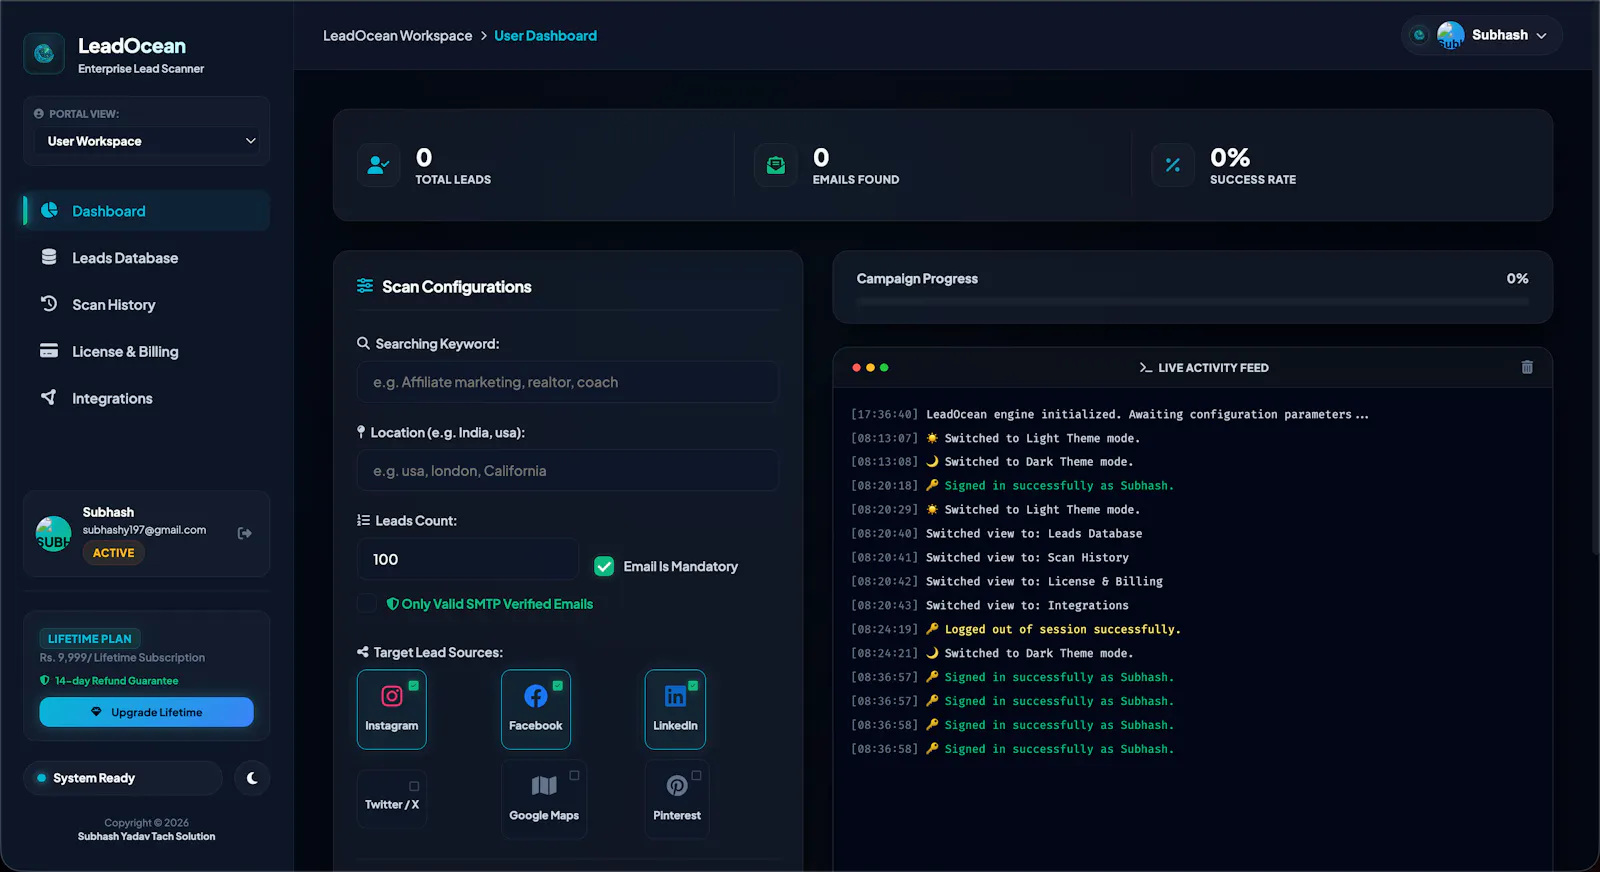The image size is (1600, 872).
Task: Click the small LeadOcean icon beside top avatar
Action: (x=1419, y=35)
